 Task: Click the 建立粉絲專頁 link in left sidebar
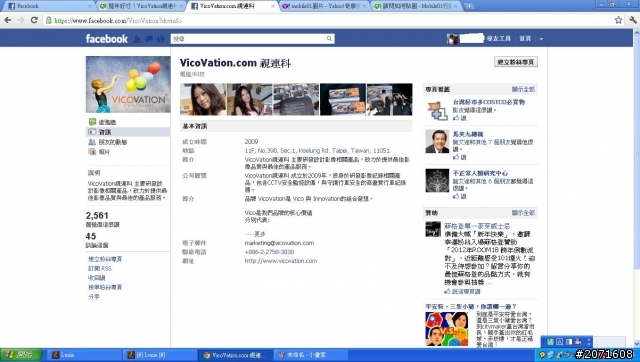[x=105, y=259]
